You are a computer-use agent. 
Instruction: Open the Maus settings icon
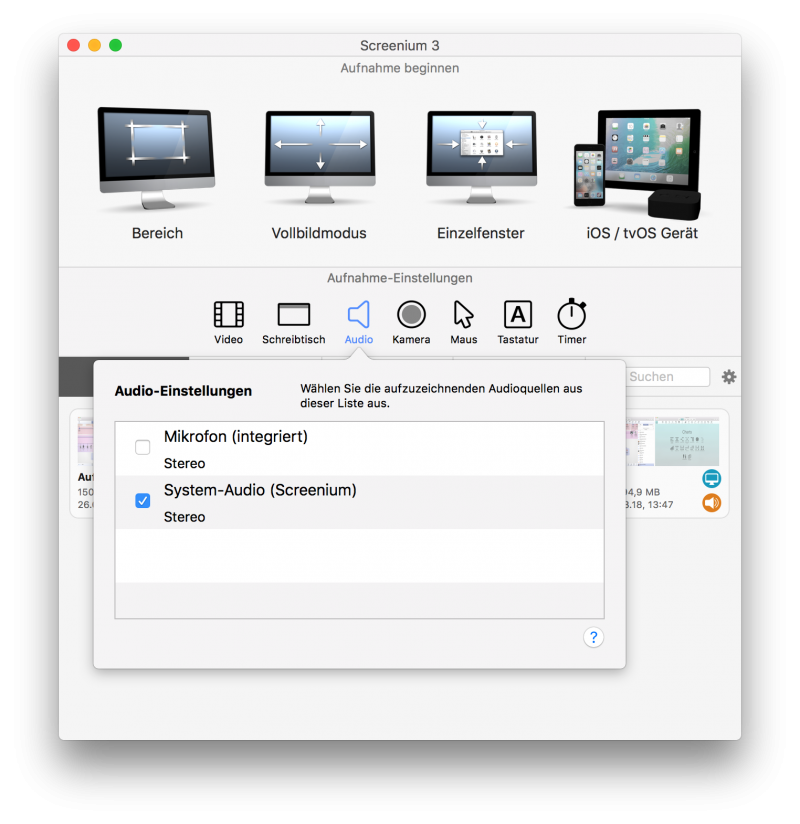[463, 315]
